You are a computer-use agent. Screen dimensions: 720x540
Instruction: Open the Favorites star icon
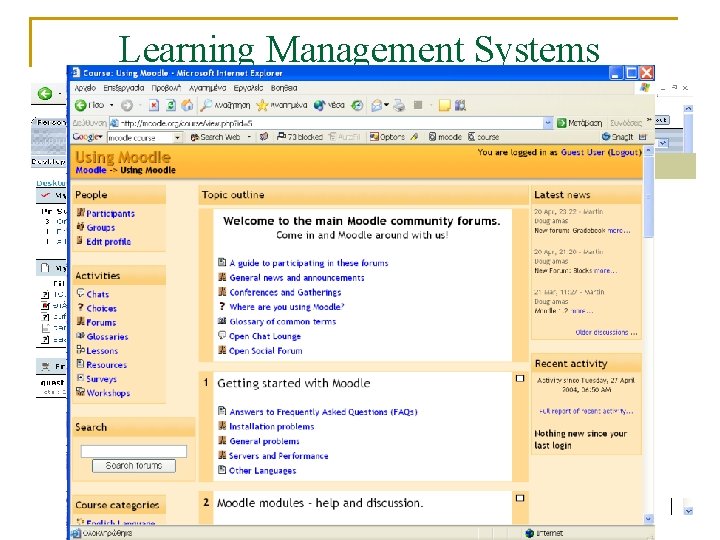click(x=262, y=106)
